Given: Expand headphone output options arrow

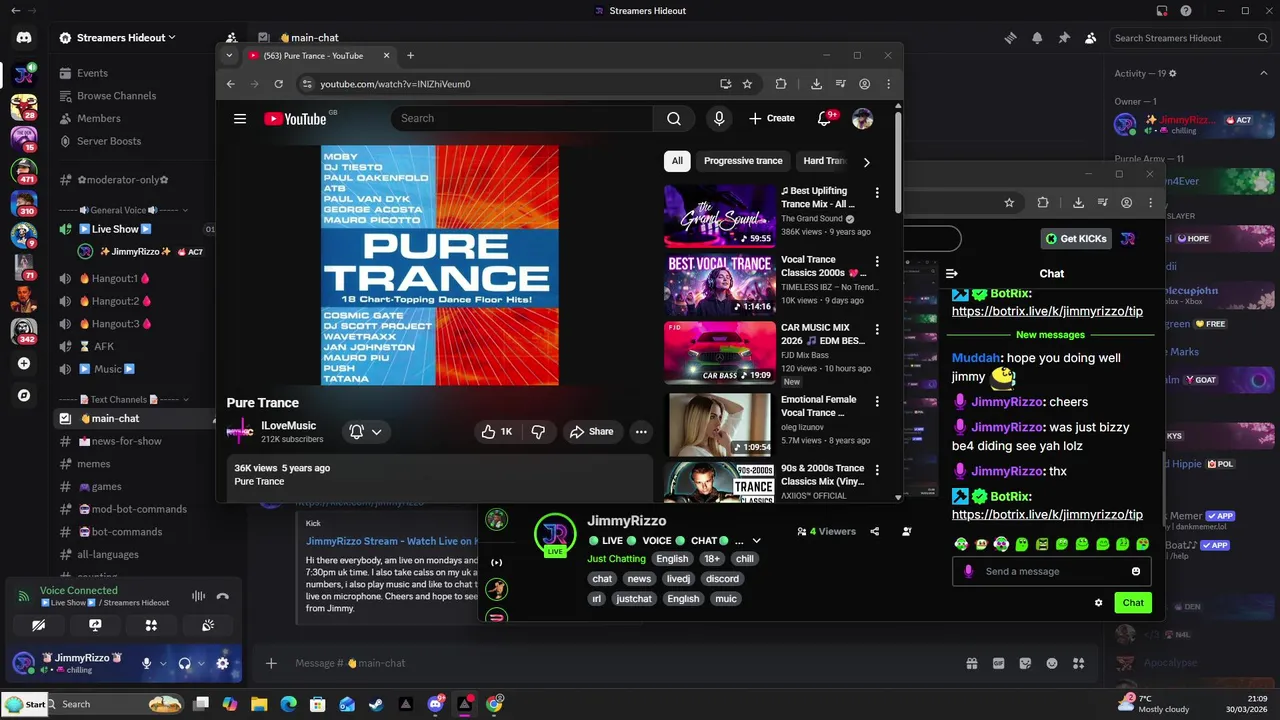Looking at the screenshot, I should pos(200,663).
